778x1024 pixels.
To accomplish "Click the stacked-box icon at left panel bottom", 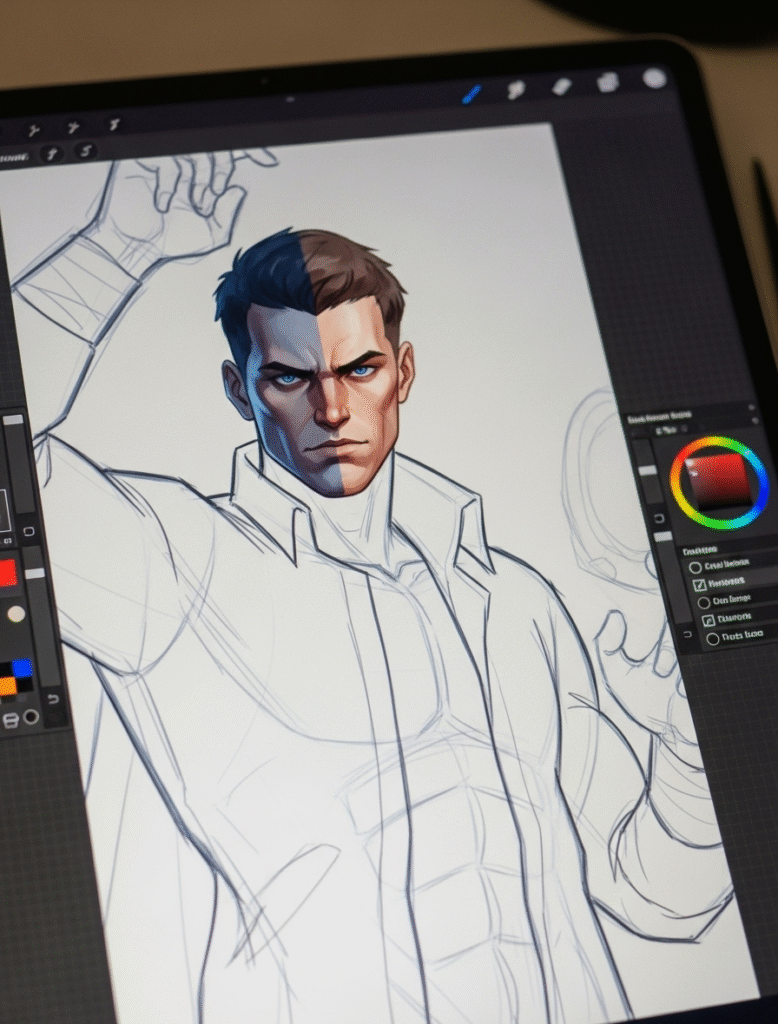I will coord(10,720).
